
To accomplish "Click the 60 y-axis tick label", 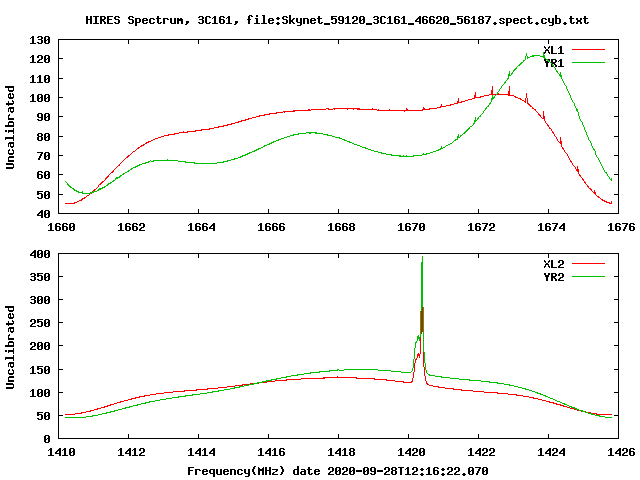I will 44,176.
